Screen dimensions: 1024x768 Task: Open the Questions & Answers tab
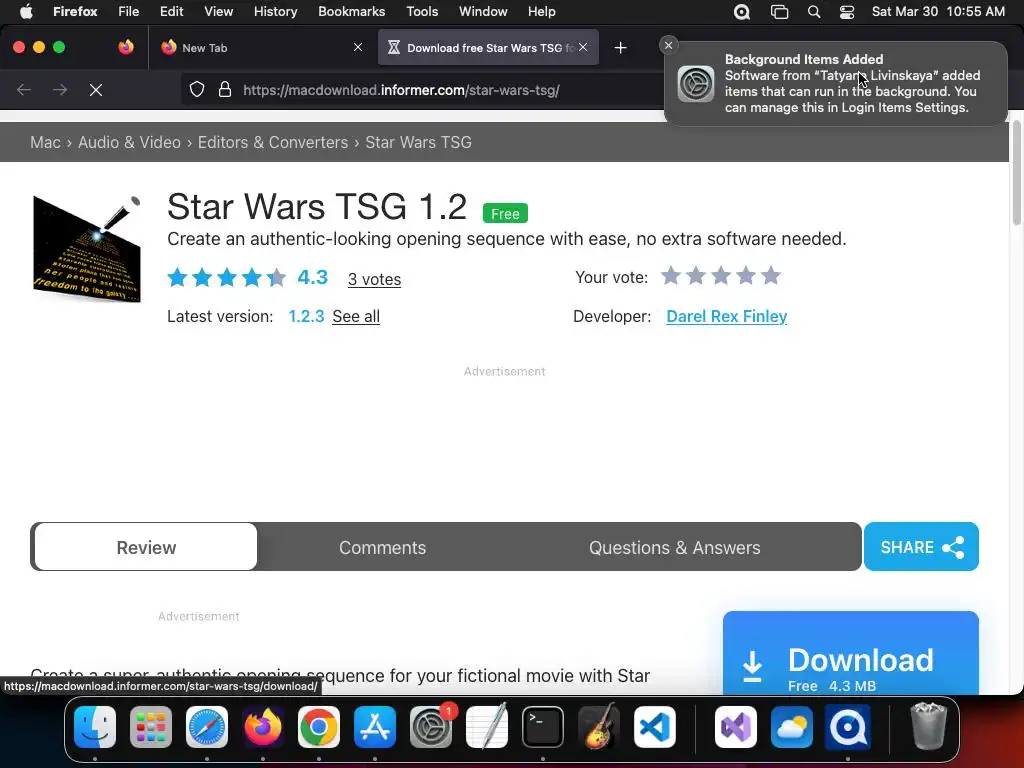coord(675,547)
